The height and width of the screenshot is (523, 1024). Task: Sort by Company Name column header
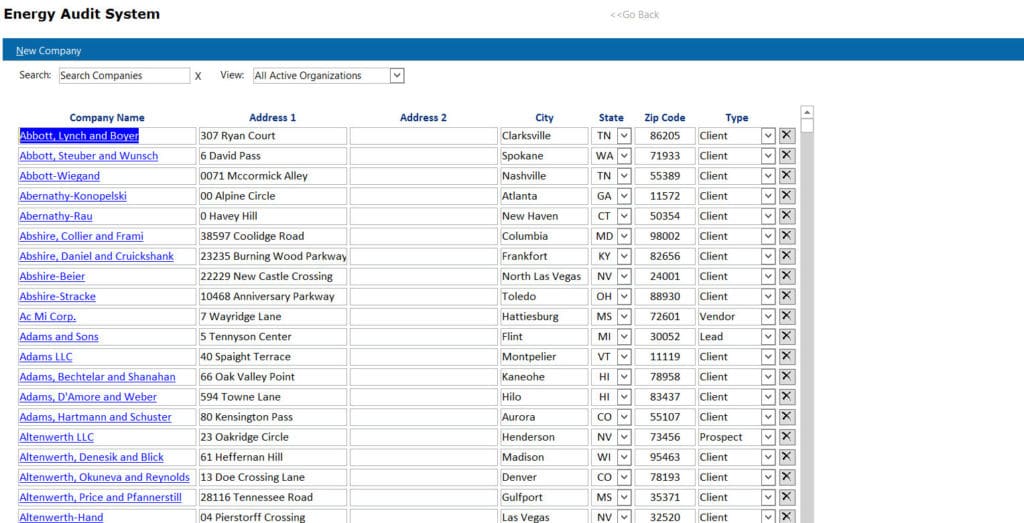click(x=107, y=118)
